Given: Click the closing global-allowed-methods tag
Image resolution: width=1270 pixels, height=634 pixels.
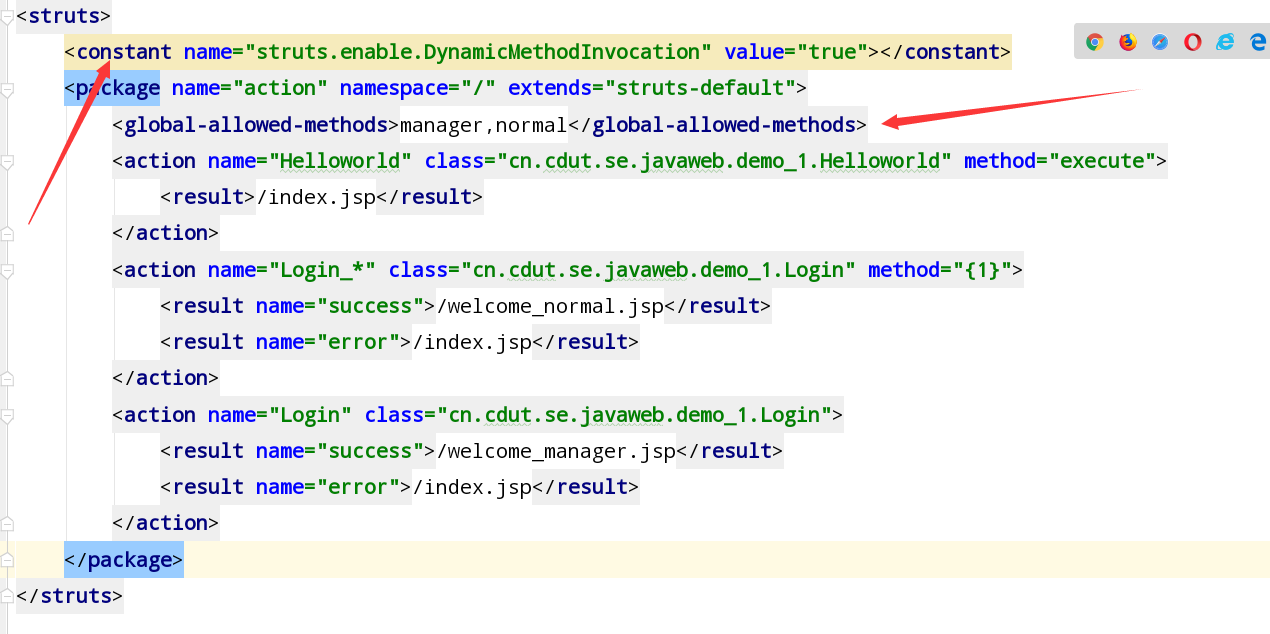Looking at the screenshot, I should coord(718,125).
